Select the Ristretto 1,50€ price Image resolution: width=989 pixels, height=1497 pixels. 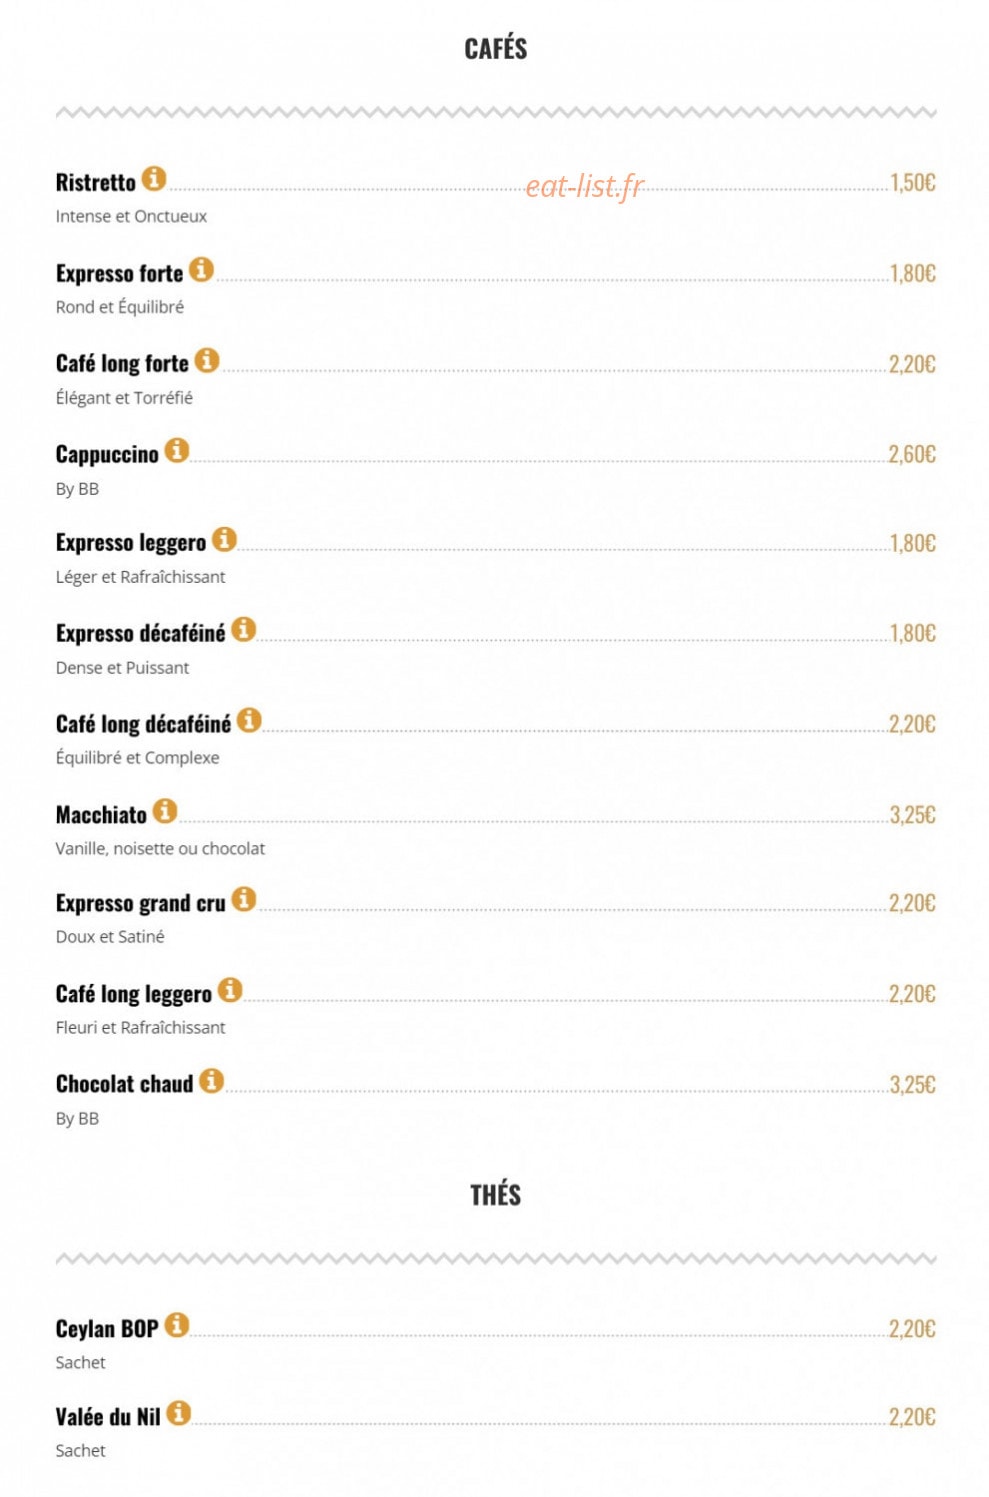(x=913, y=183)
